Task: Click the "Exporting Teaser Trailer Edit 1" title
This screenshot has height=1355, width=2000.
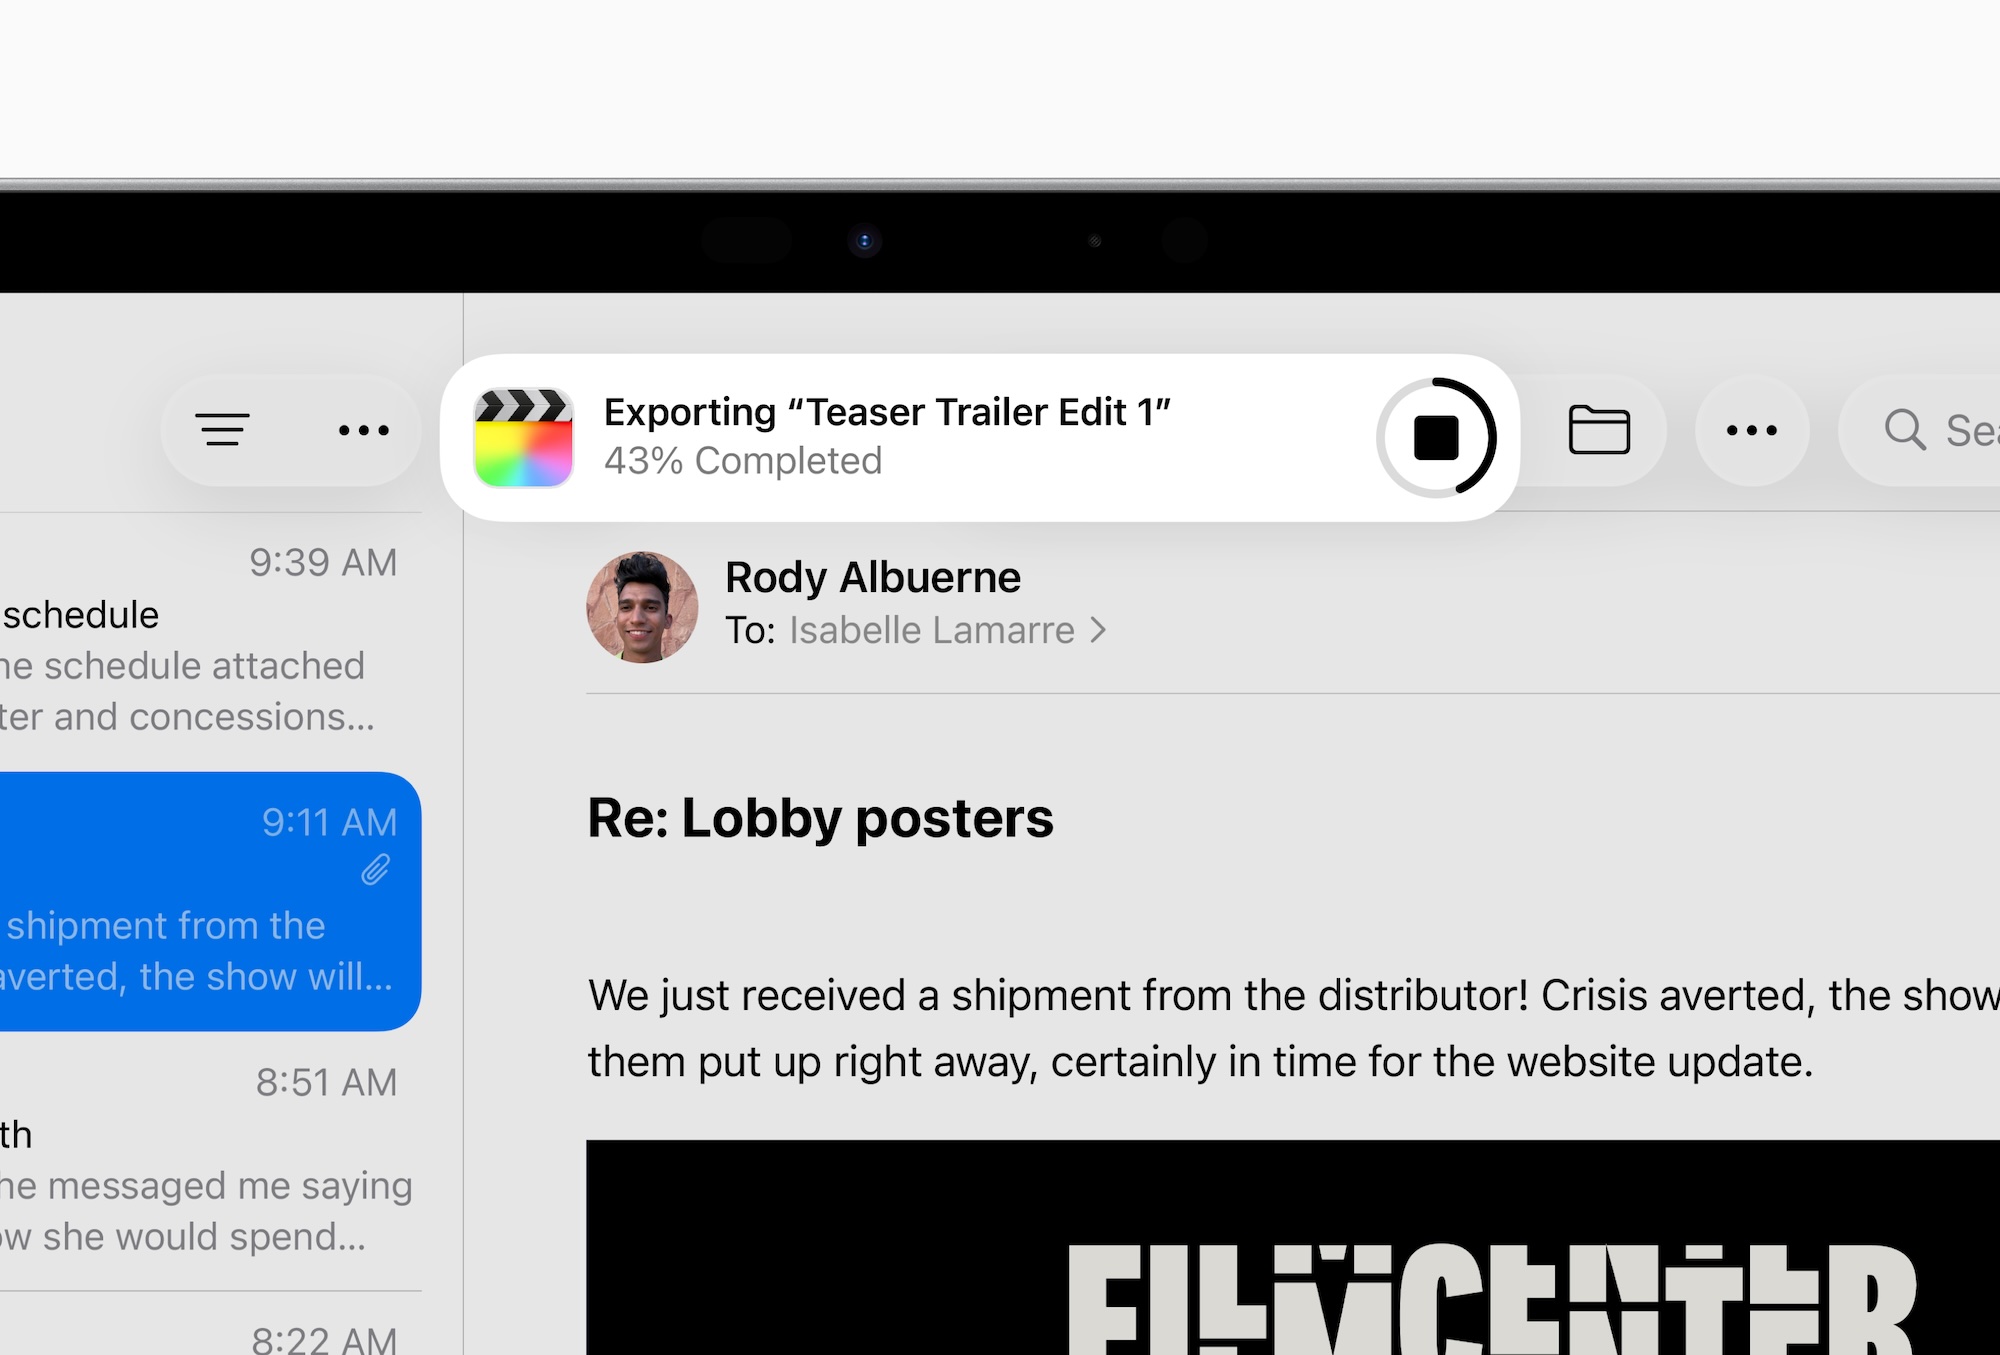Action: pos(887,412)
